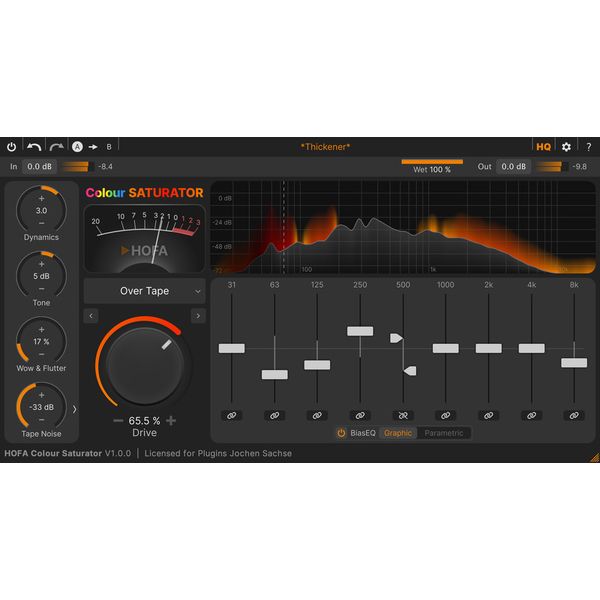Go to the next saturation type with the right arrow

197,316
